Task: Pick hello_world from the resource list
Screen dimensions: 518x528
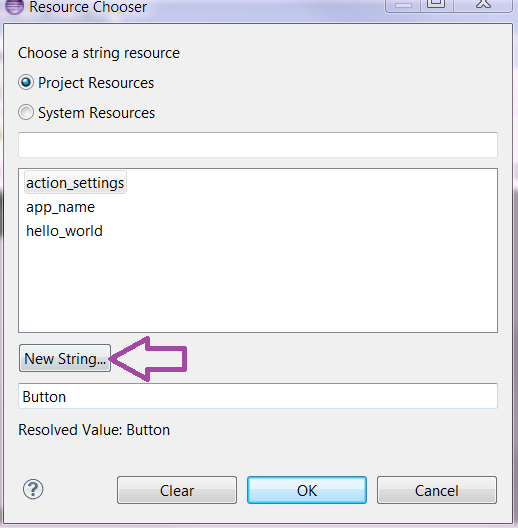Action: (x=64, y=231)
